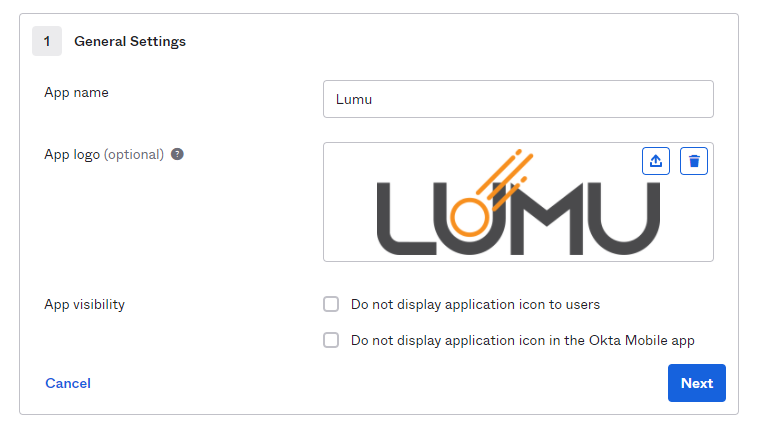The height and width of the screenshot is (431, 759).
Task: Focus the App name input field
Action: point(518,99)
